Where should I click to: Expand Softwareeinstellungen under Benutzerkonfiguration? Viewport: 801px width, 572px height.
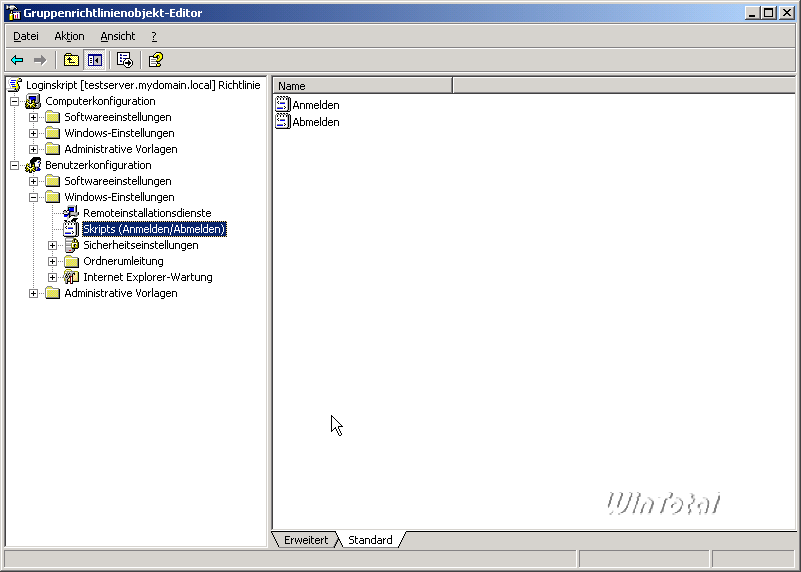[33, 181]
